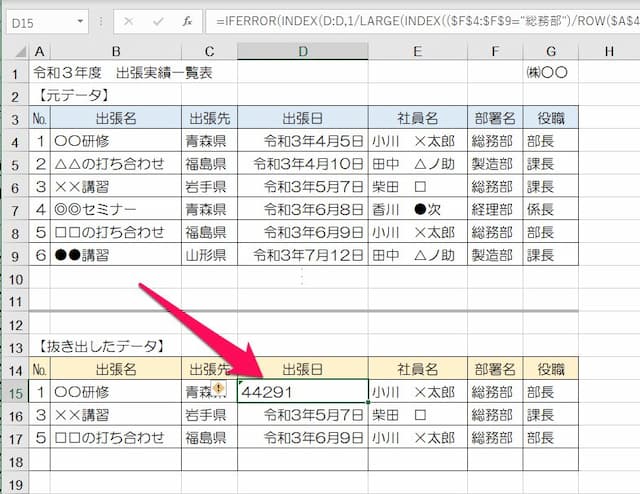Select column E header
This screenshot has height=494, width=640.
pyautogui.click(x=418, y=52)
